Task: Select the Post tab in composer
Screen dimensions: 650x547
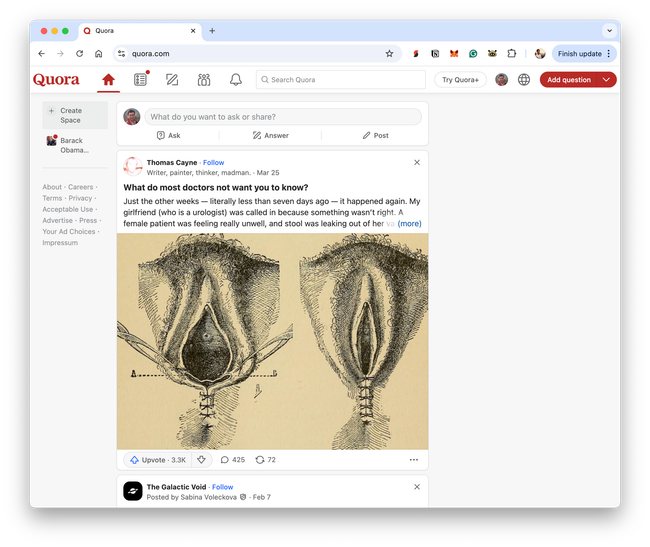Action: [x=375, y=135]
